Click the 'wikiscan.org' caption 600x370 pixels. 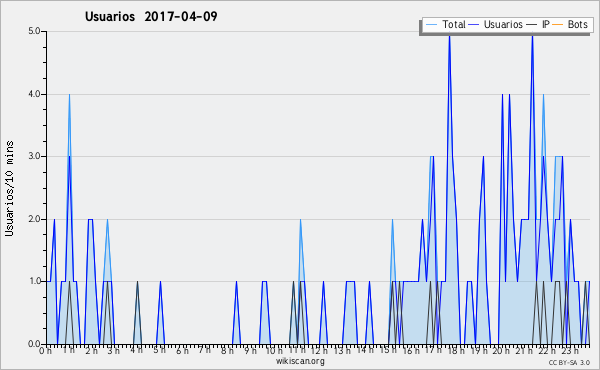pos(300,361)
